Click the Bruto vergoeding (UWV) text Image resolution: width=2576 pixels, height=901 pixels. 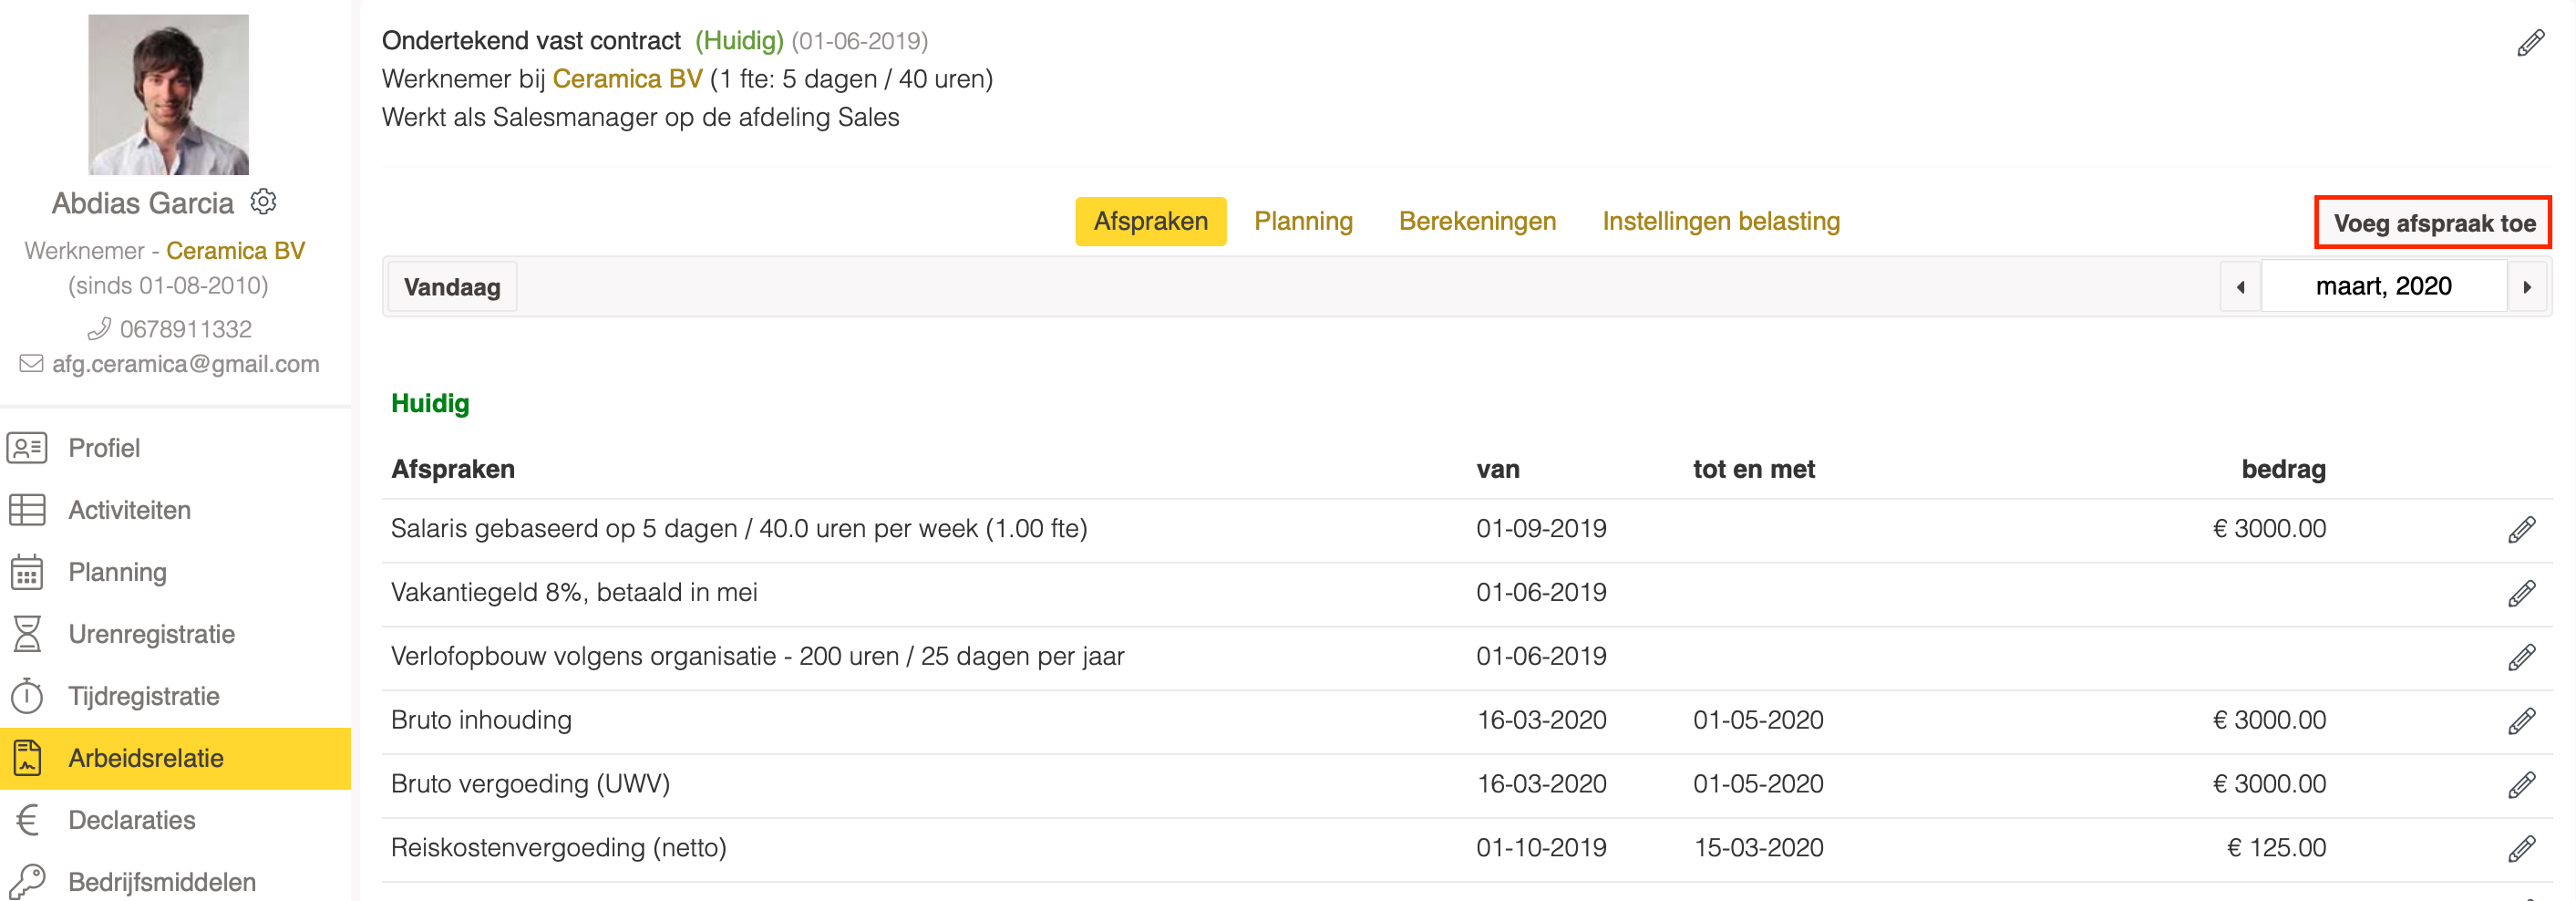pos(530,785)
